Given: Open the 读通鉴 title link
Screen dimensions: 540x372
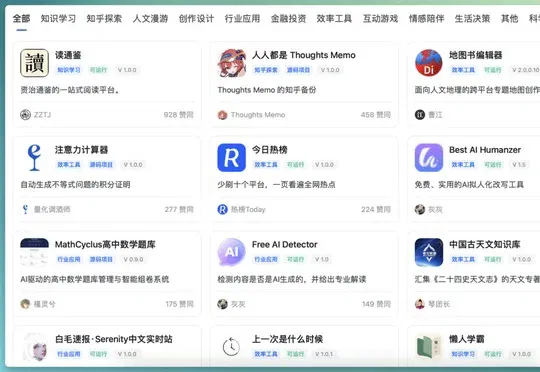Looking at the screenshot, I should (68, 55).
